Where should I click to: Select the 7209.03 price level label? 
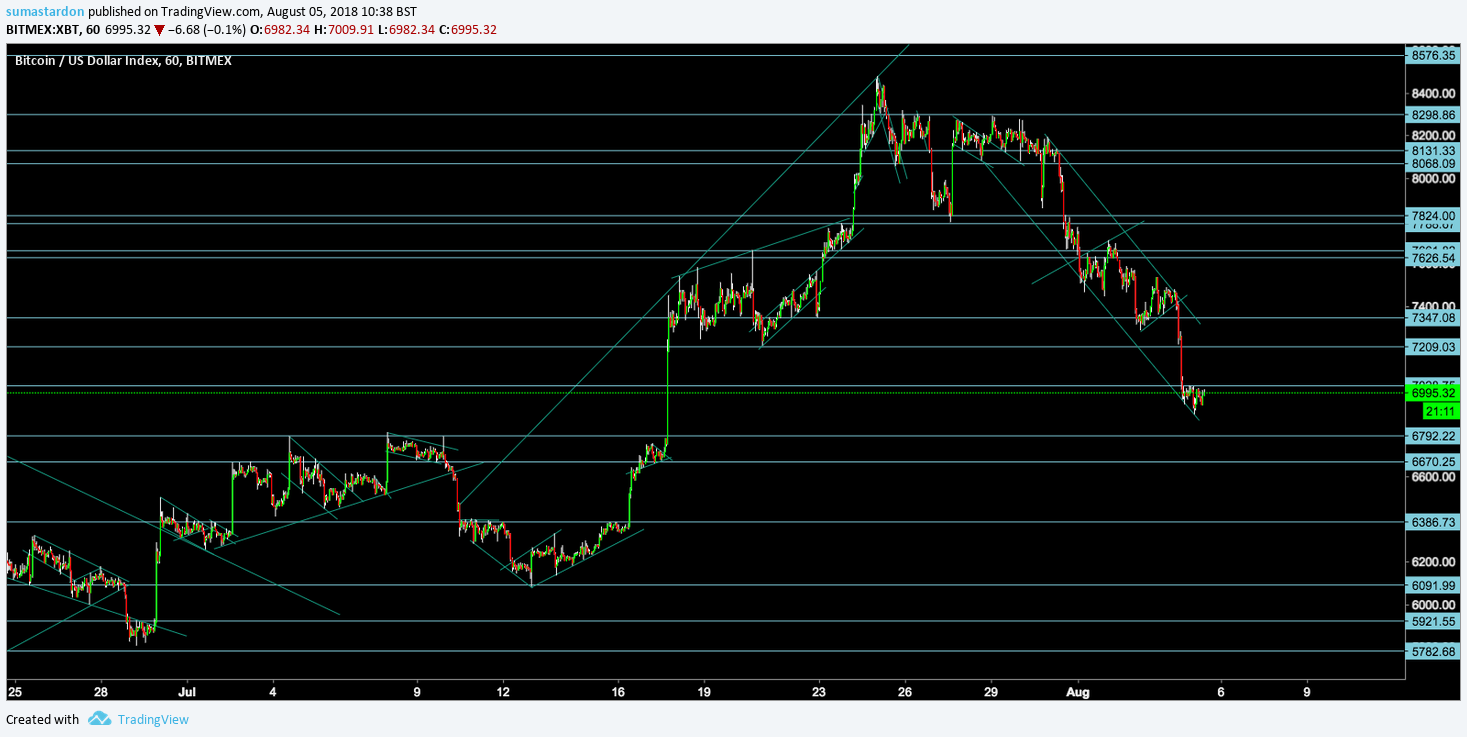[x=1433, y=347]
